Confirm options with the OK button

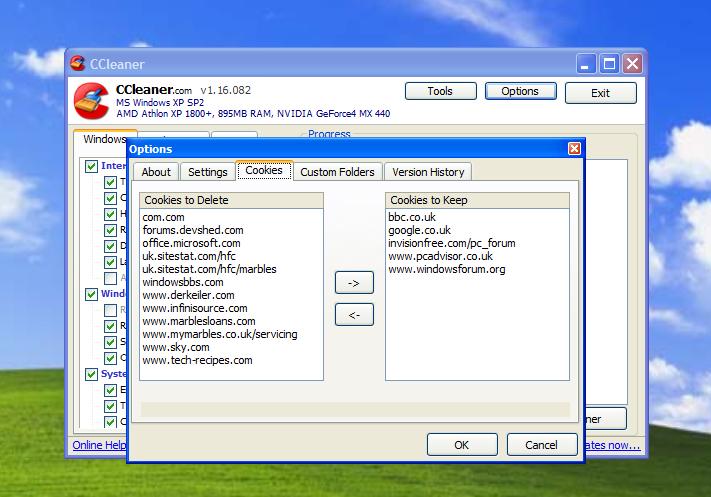[462, 444]
